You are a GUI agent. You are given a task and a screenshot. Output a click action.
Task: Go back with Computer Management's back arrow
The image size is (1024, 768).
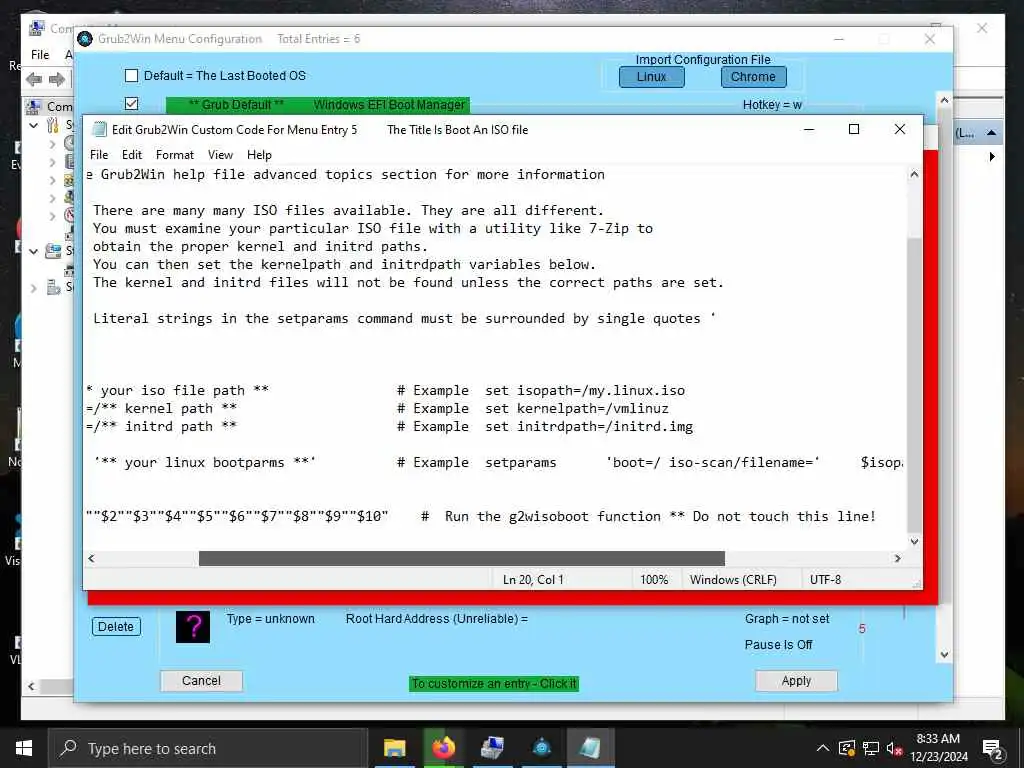(x=34, y=80)
